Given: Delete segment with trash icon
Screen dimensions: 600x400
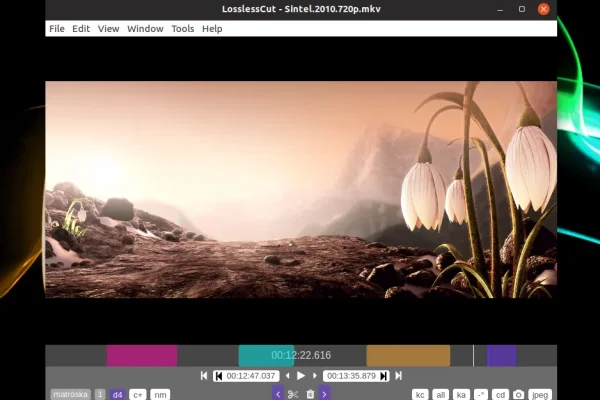Looking at the screenshot, I should tap(310, 394).
